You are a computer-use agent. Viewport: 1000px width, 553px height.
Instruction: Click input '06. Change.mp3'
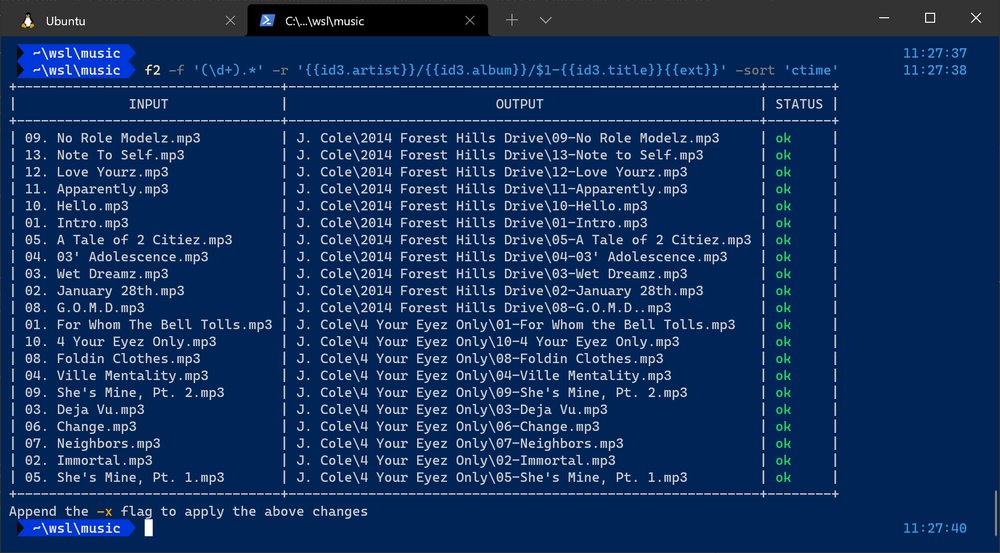click(x=81, y=426)
